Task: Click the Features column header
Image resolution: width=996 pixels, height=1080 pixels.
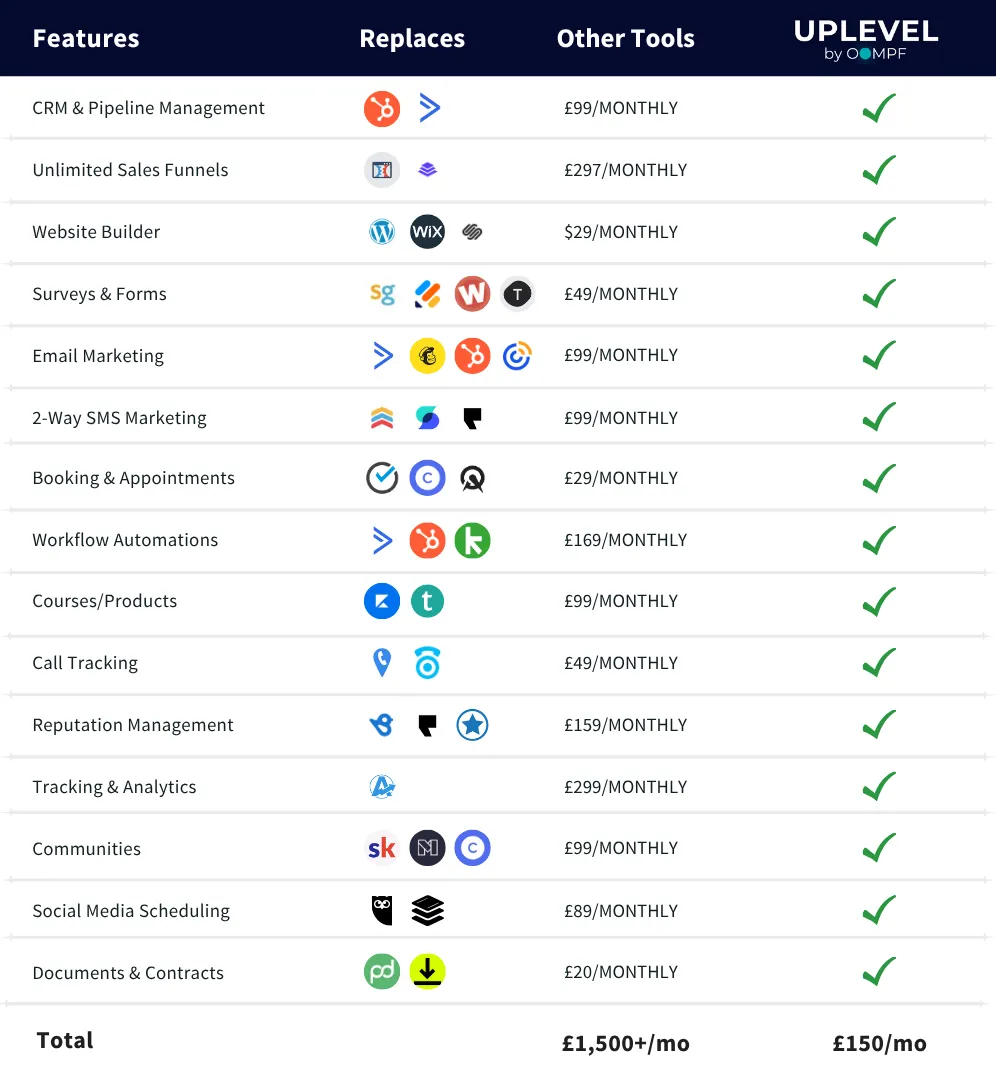Action: [x=86, y=39]
